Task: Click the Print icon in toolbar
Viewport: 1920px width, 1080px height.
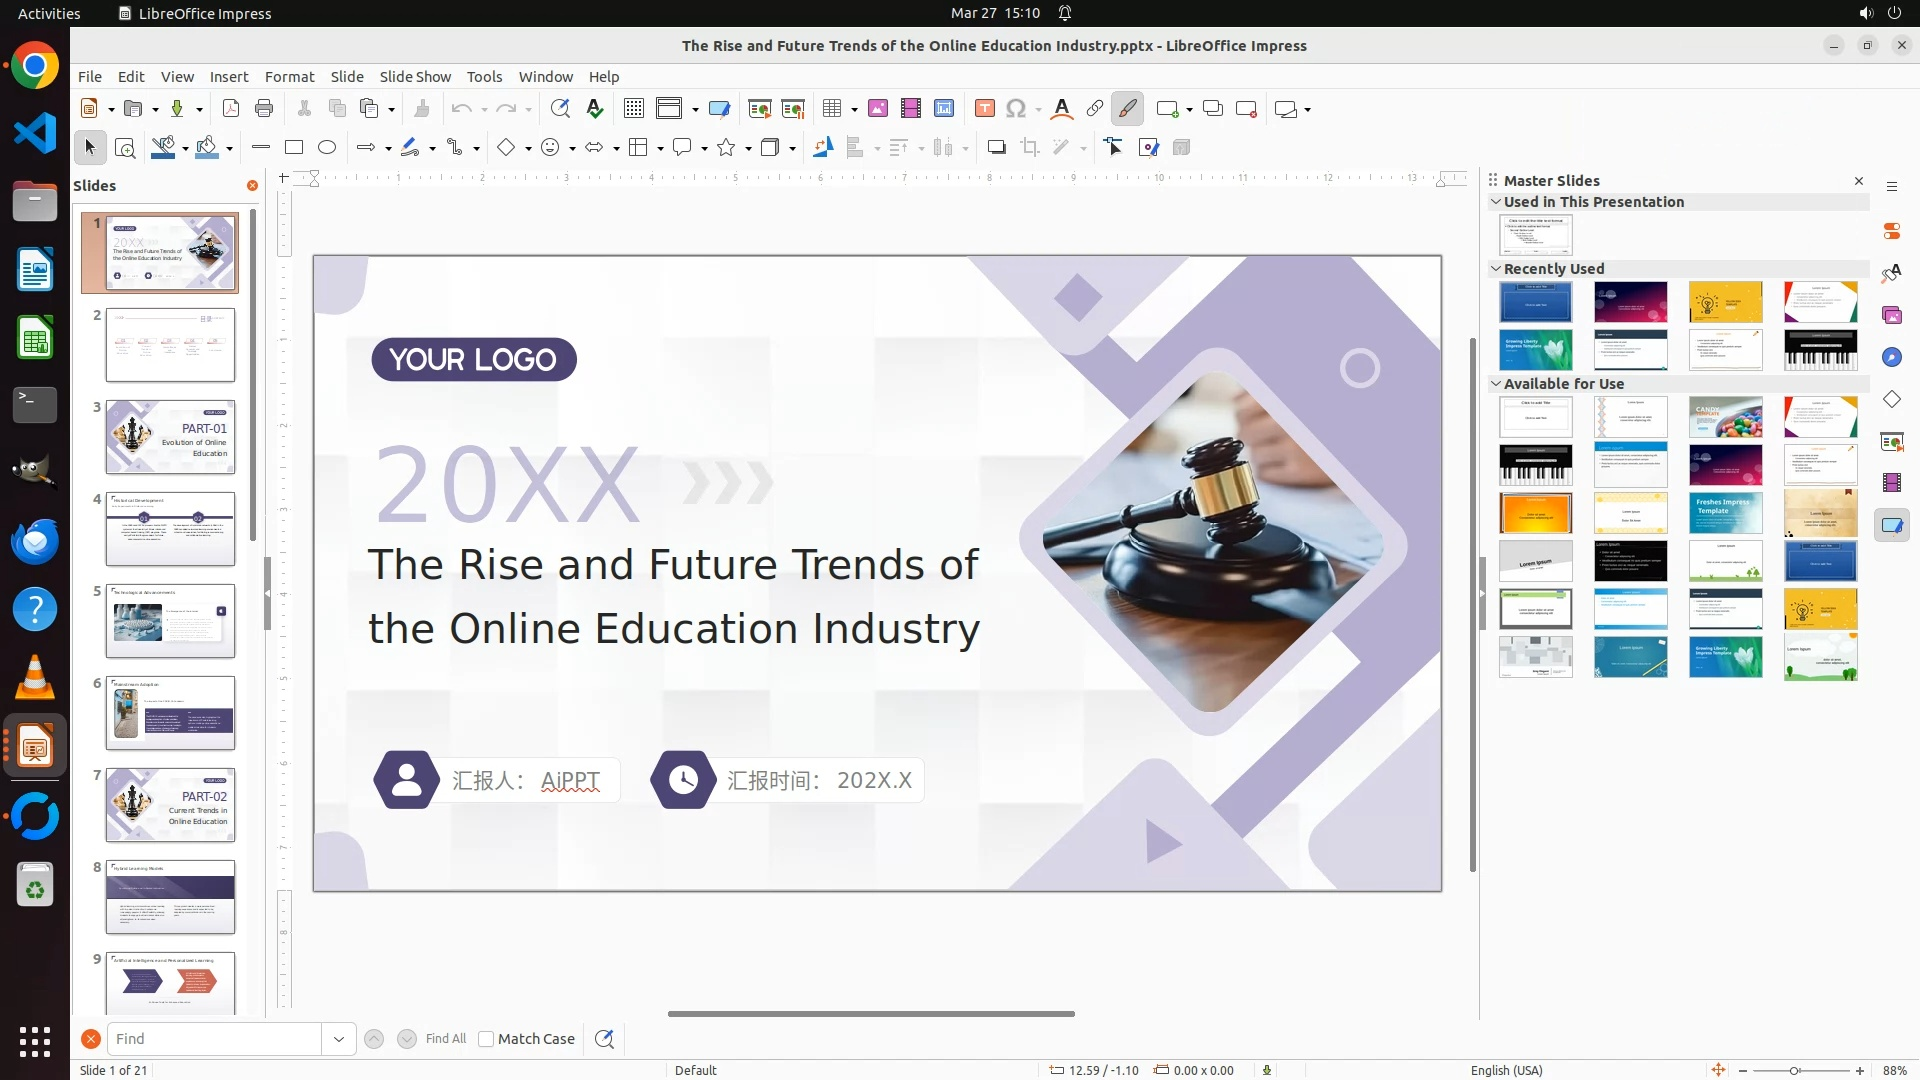Action: tap(264, 109)
